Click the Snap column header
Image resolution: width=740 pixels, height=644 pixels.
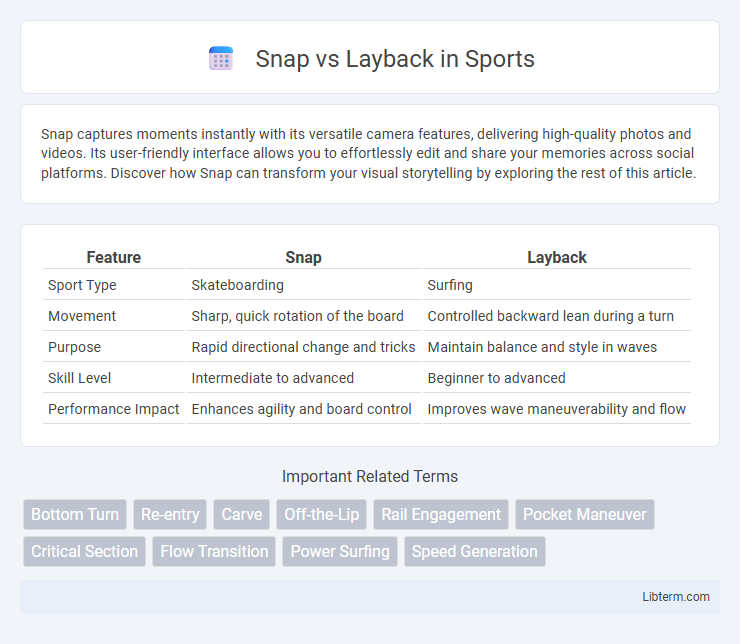coord(303,257)
